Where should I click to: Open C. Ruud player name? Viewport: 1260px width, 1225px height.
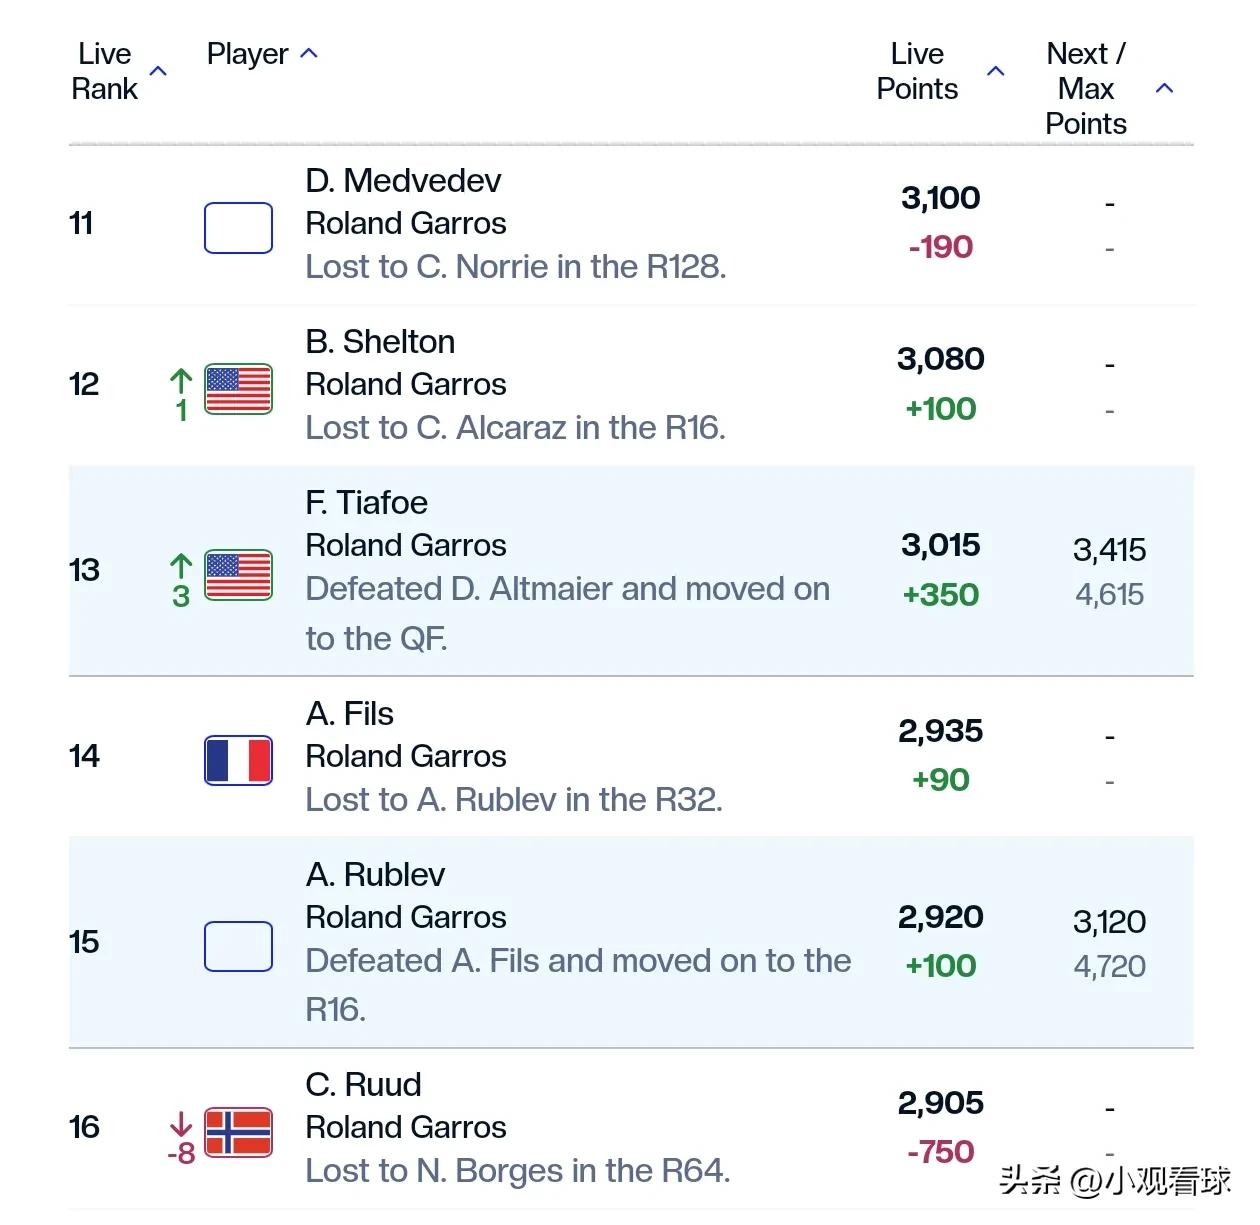(363, 1085)
